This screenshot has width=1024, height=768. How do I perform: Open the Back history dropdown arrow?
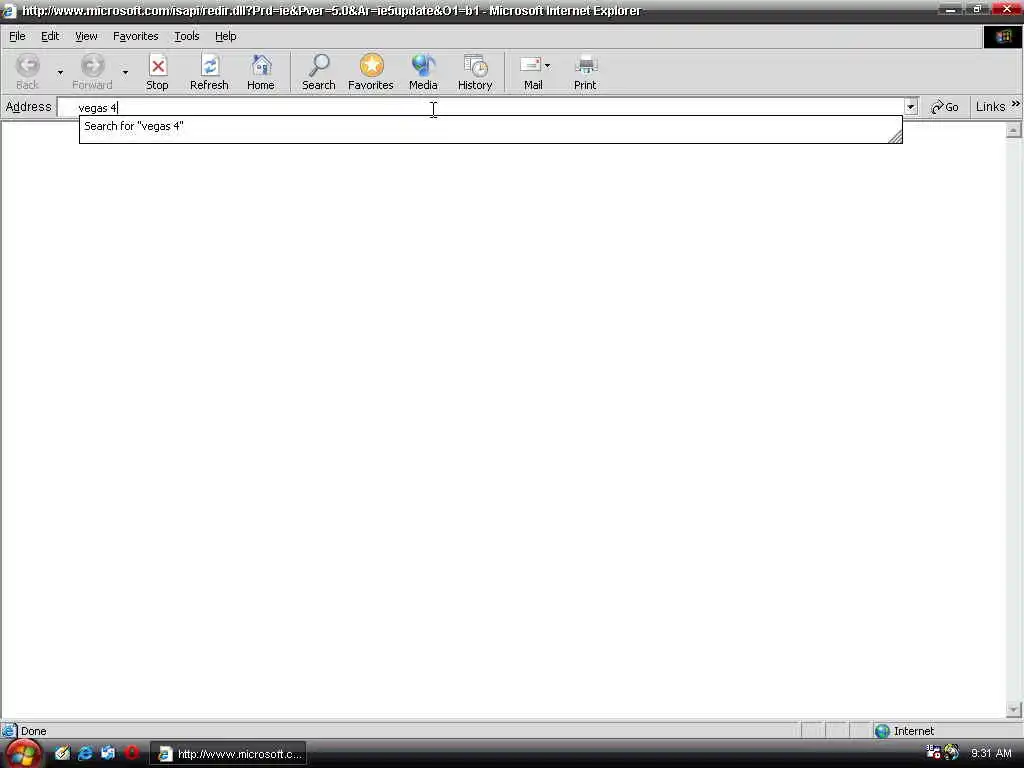point(60,72)
